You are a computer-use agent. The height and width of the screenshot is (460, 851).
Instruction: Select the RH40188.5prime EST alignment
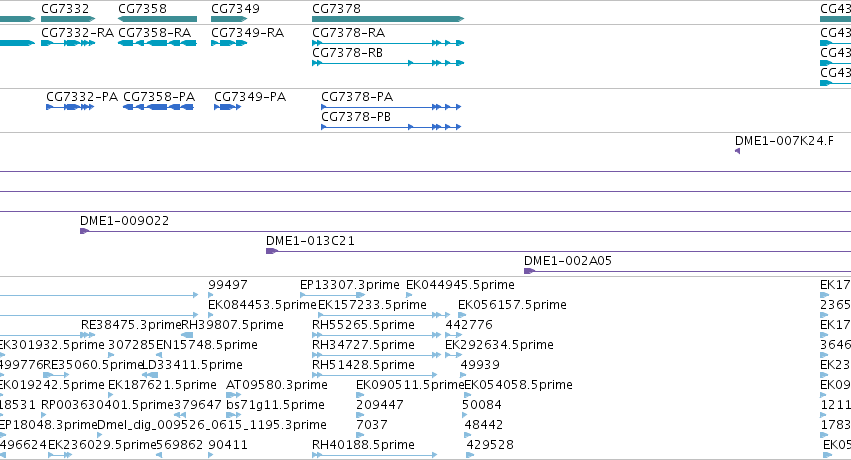(x=374, y=455)
